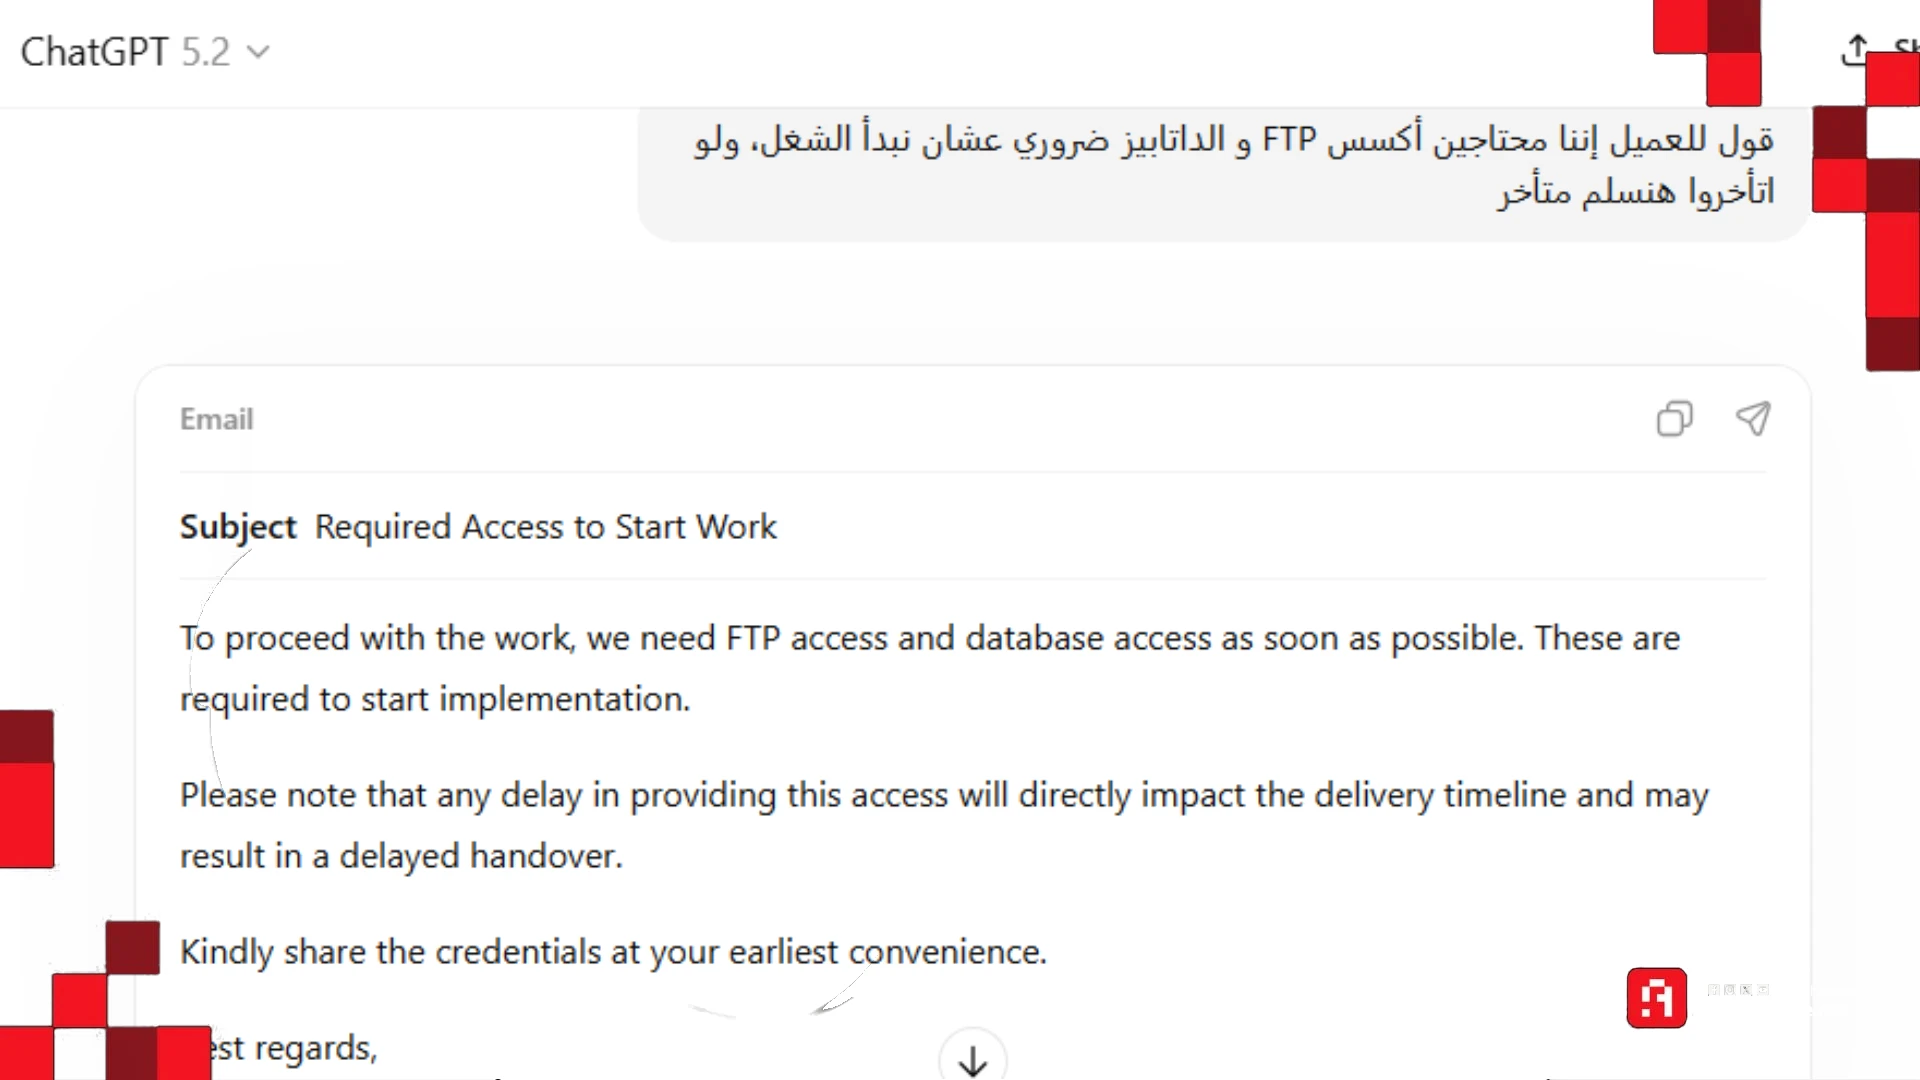
Task: Click the bold Subject label
Action: coord(237,526)
